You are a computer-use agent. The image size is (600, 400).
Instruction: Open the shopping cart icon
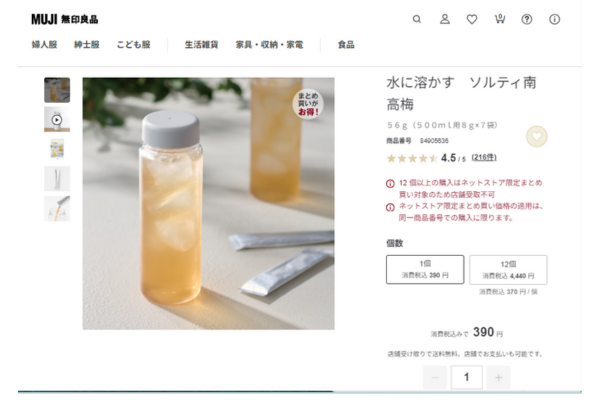point(500,19)
